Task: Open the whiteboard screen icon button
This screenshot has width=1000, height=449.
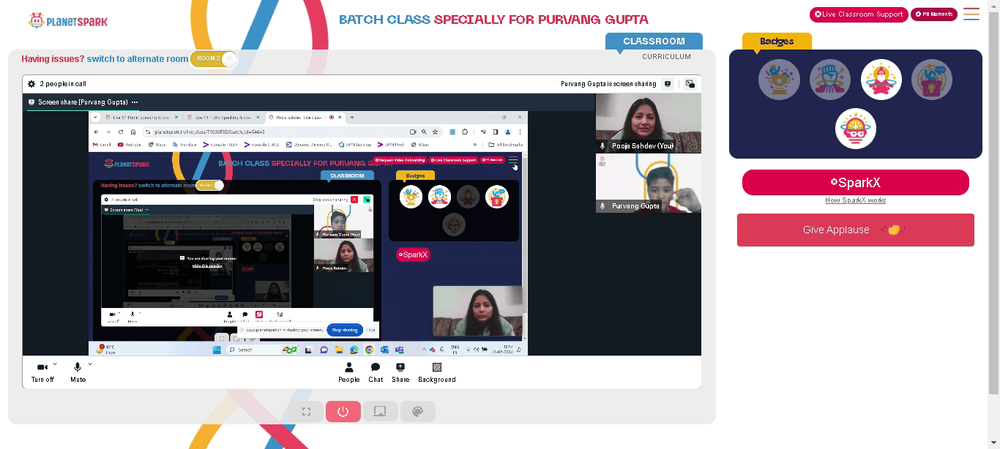Action: (x=380, y=411)
